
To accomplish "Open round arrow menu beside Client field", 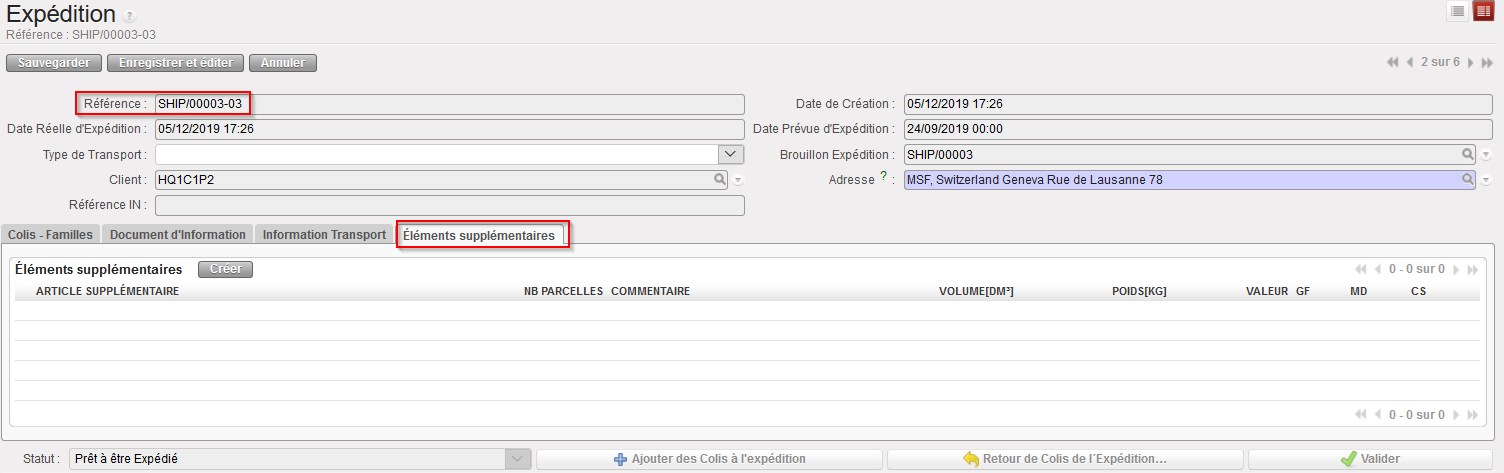I will (738, 180).
